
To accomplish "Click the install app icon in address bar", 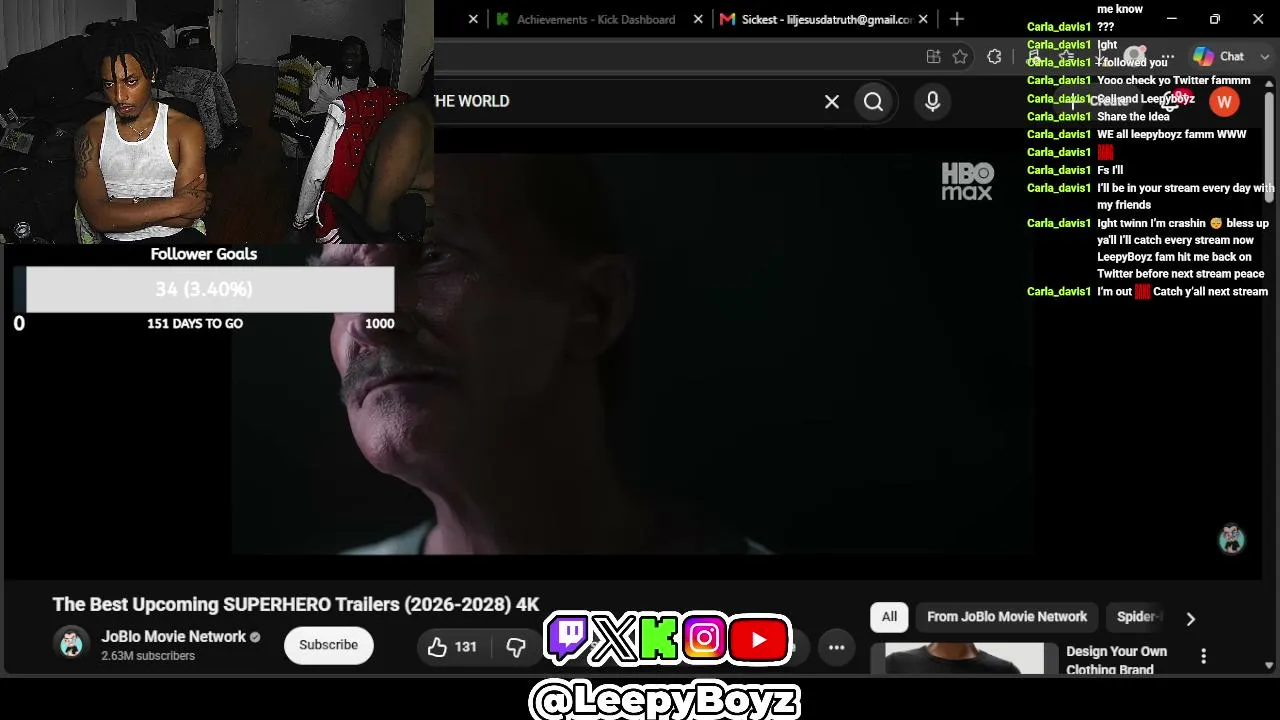I will point(933,57).
